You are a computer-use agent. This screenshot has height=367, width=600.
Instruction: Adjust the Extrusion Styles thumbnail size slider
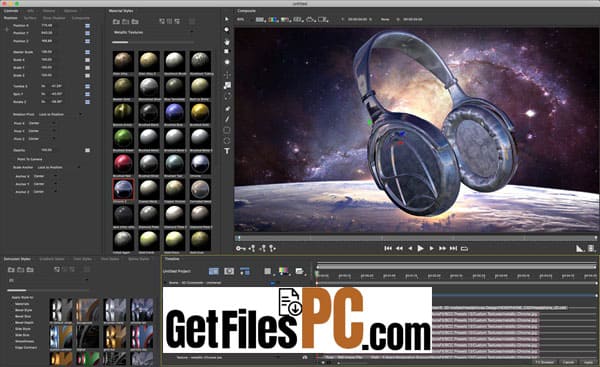(x=46, y=290)
